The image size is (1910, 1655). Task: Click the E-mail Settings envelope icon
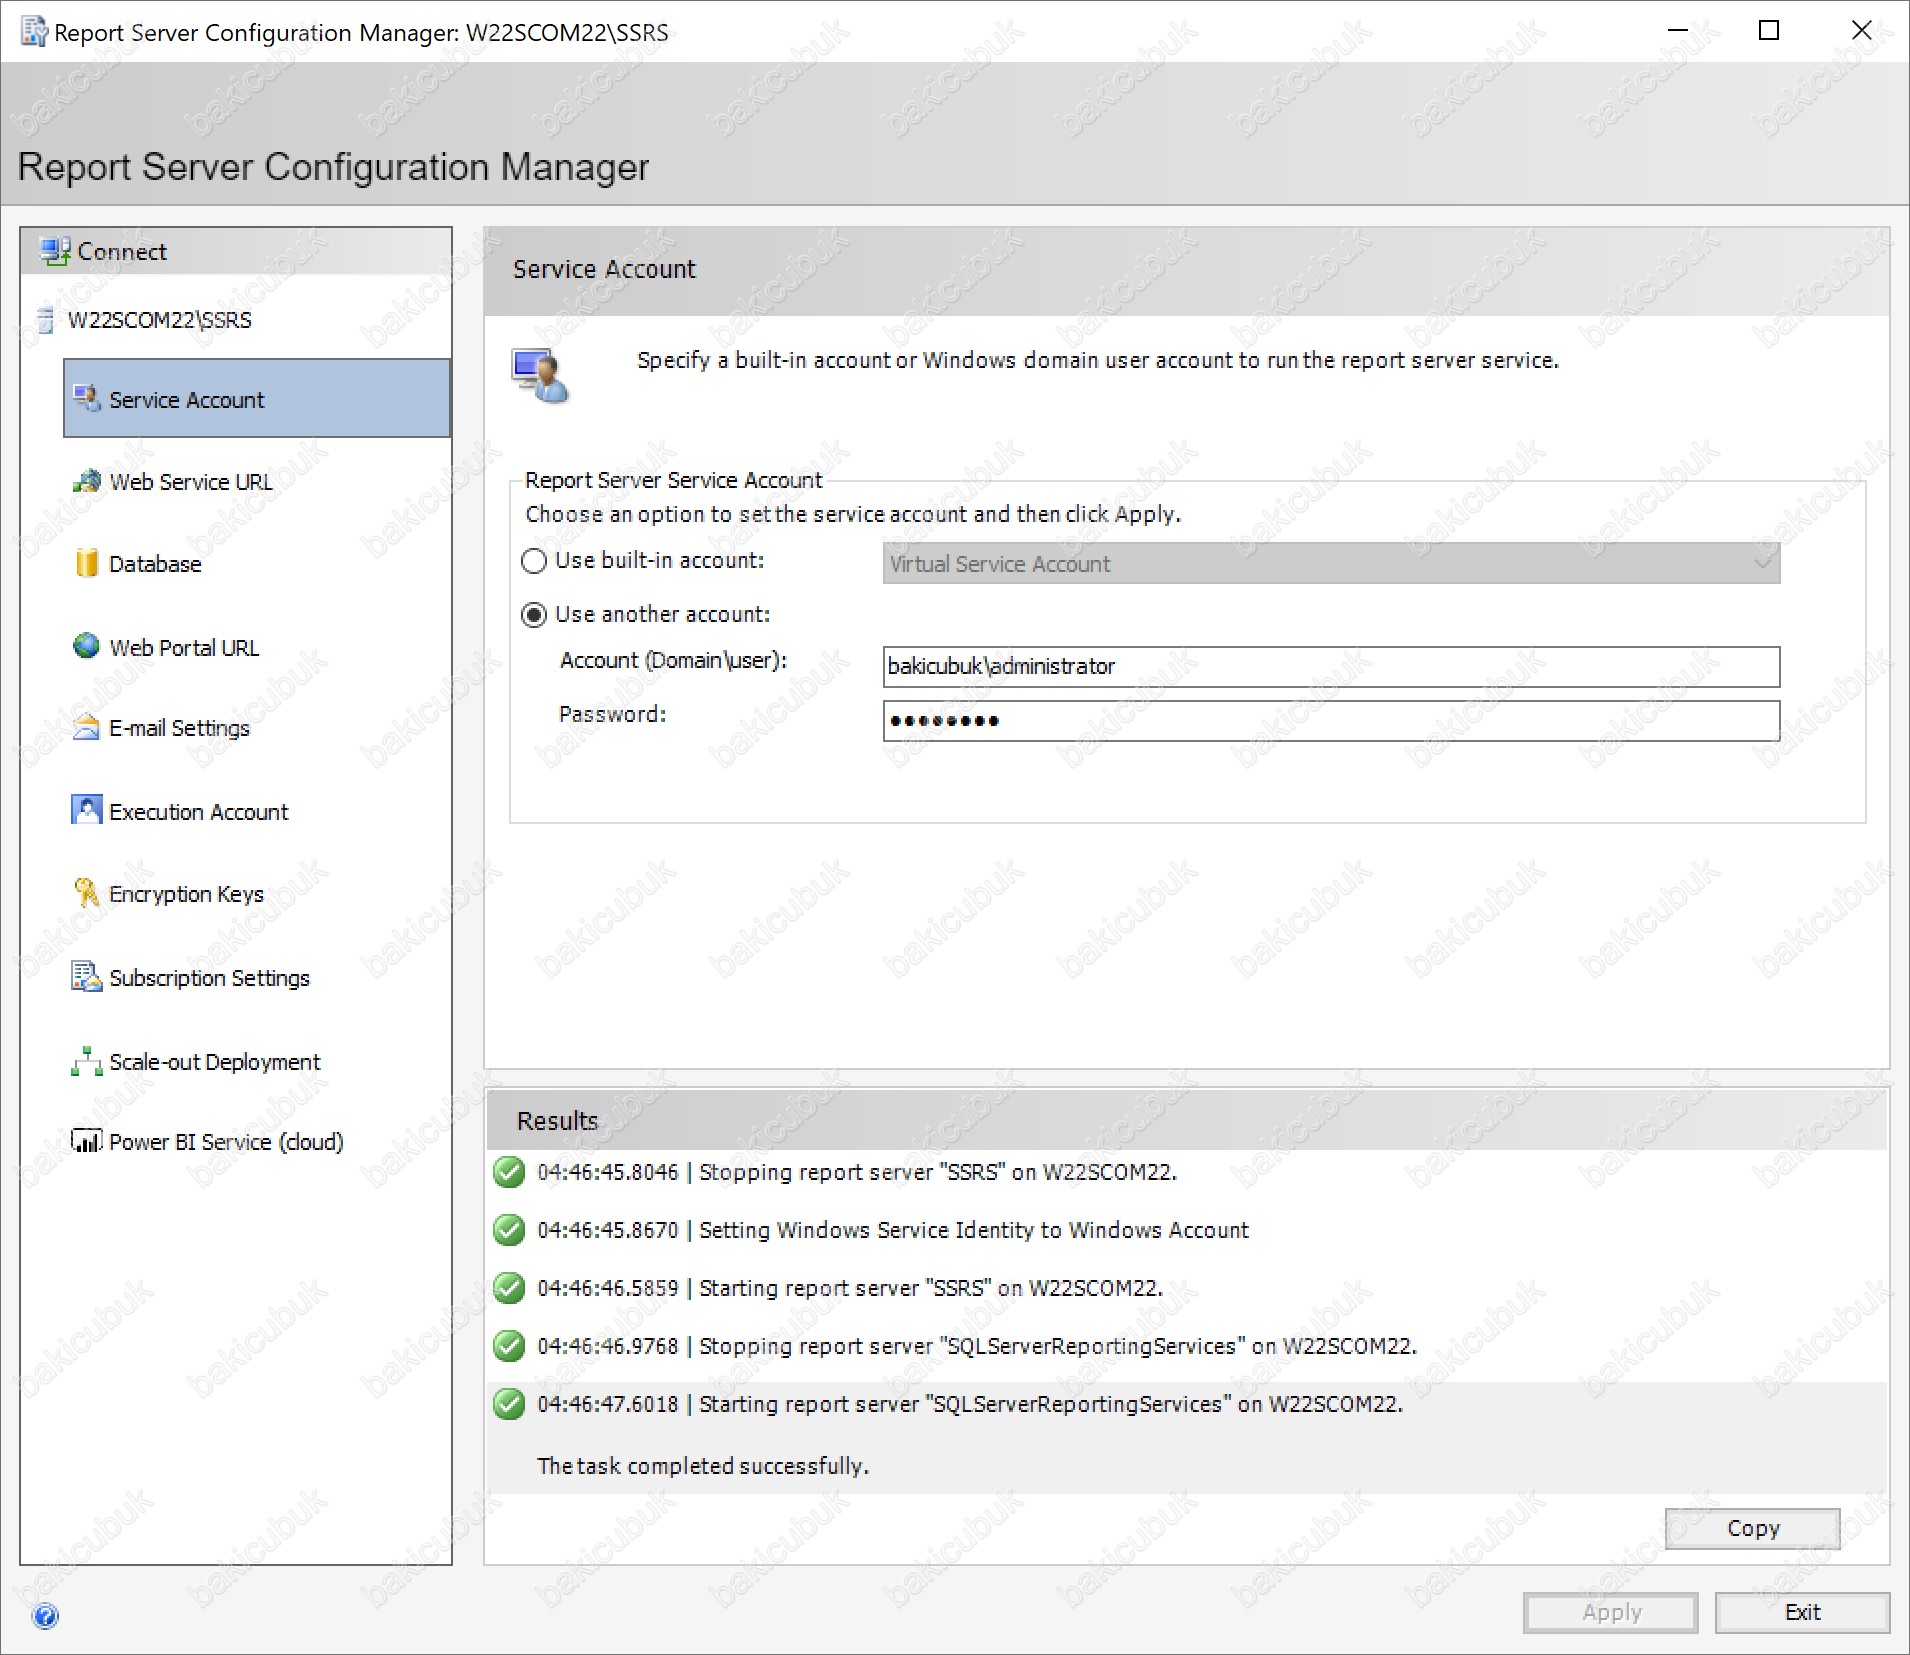87,727
